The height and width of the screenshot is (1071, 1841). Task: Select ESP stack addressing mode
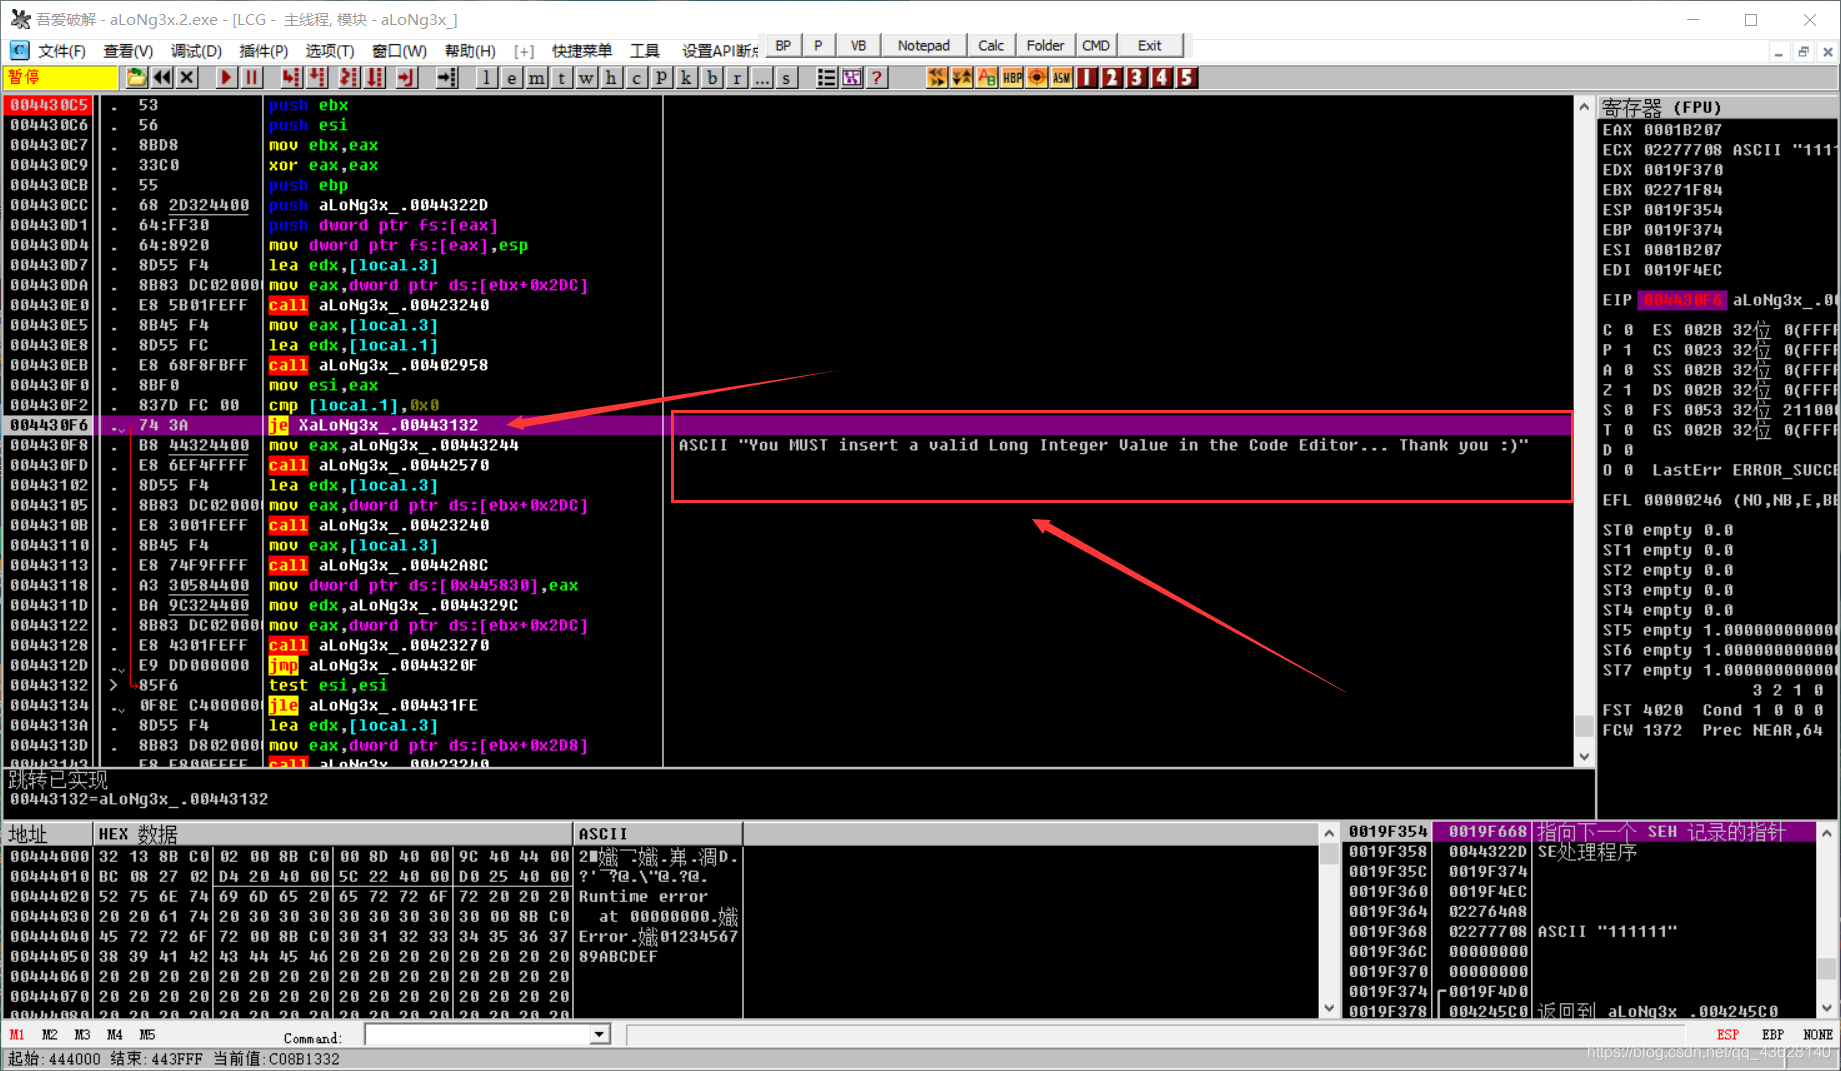1727,1035
